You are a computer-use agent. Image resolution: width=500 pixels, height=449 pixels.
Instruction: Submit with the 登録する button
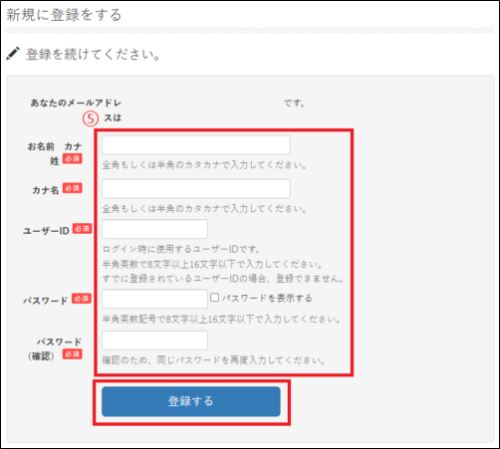pos(191,401)
